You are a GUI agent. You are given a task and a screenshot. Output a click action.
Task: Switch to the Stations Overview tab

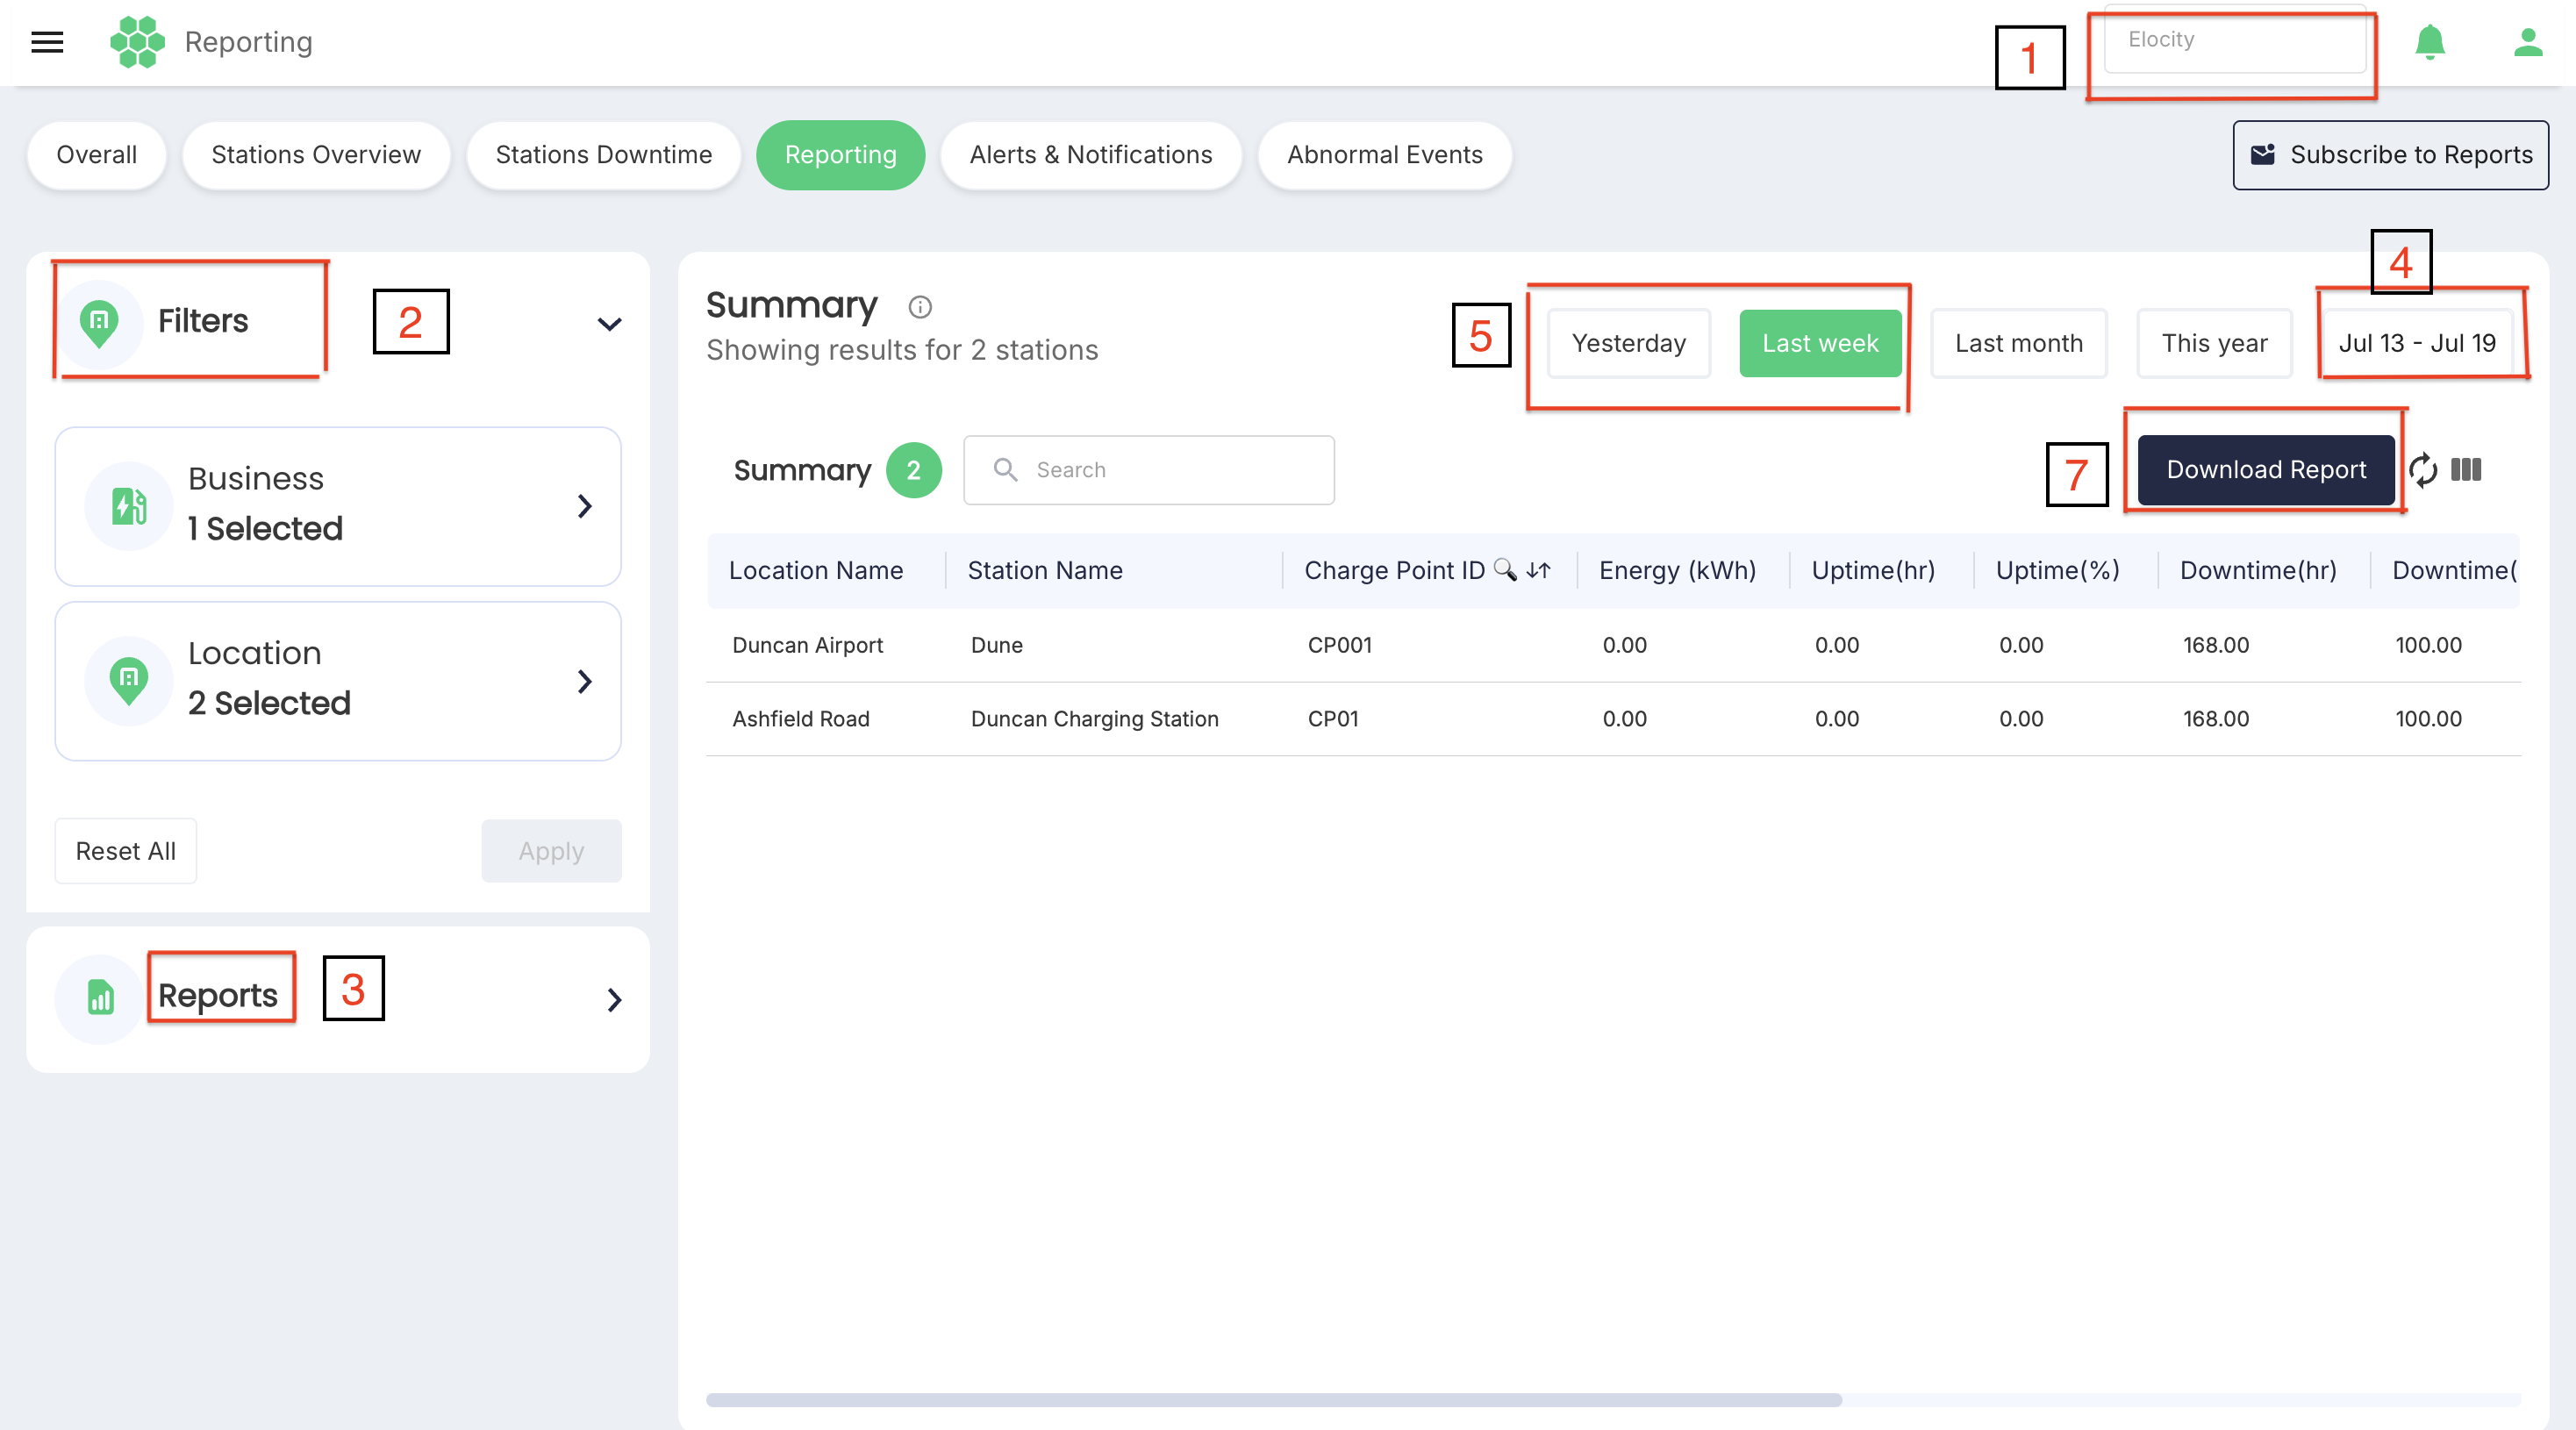tap(316, 155)
